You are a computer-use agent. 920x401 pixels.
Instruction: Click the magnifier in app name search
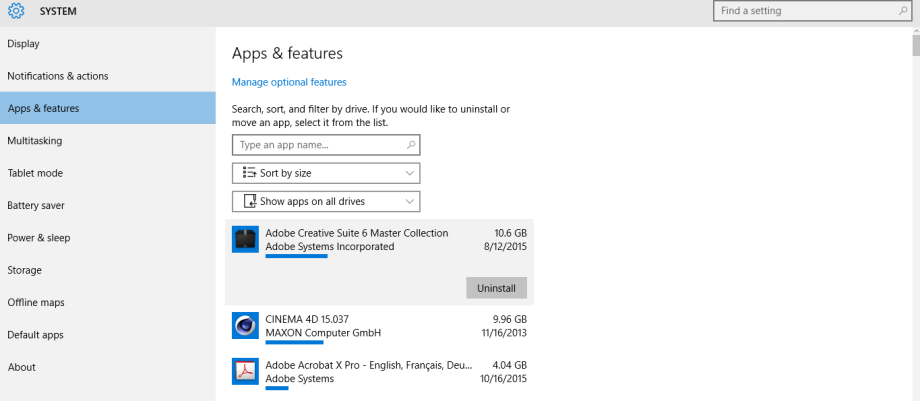click(411, 144)
